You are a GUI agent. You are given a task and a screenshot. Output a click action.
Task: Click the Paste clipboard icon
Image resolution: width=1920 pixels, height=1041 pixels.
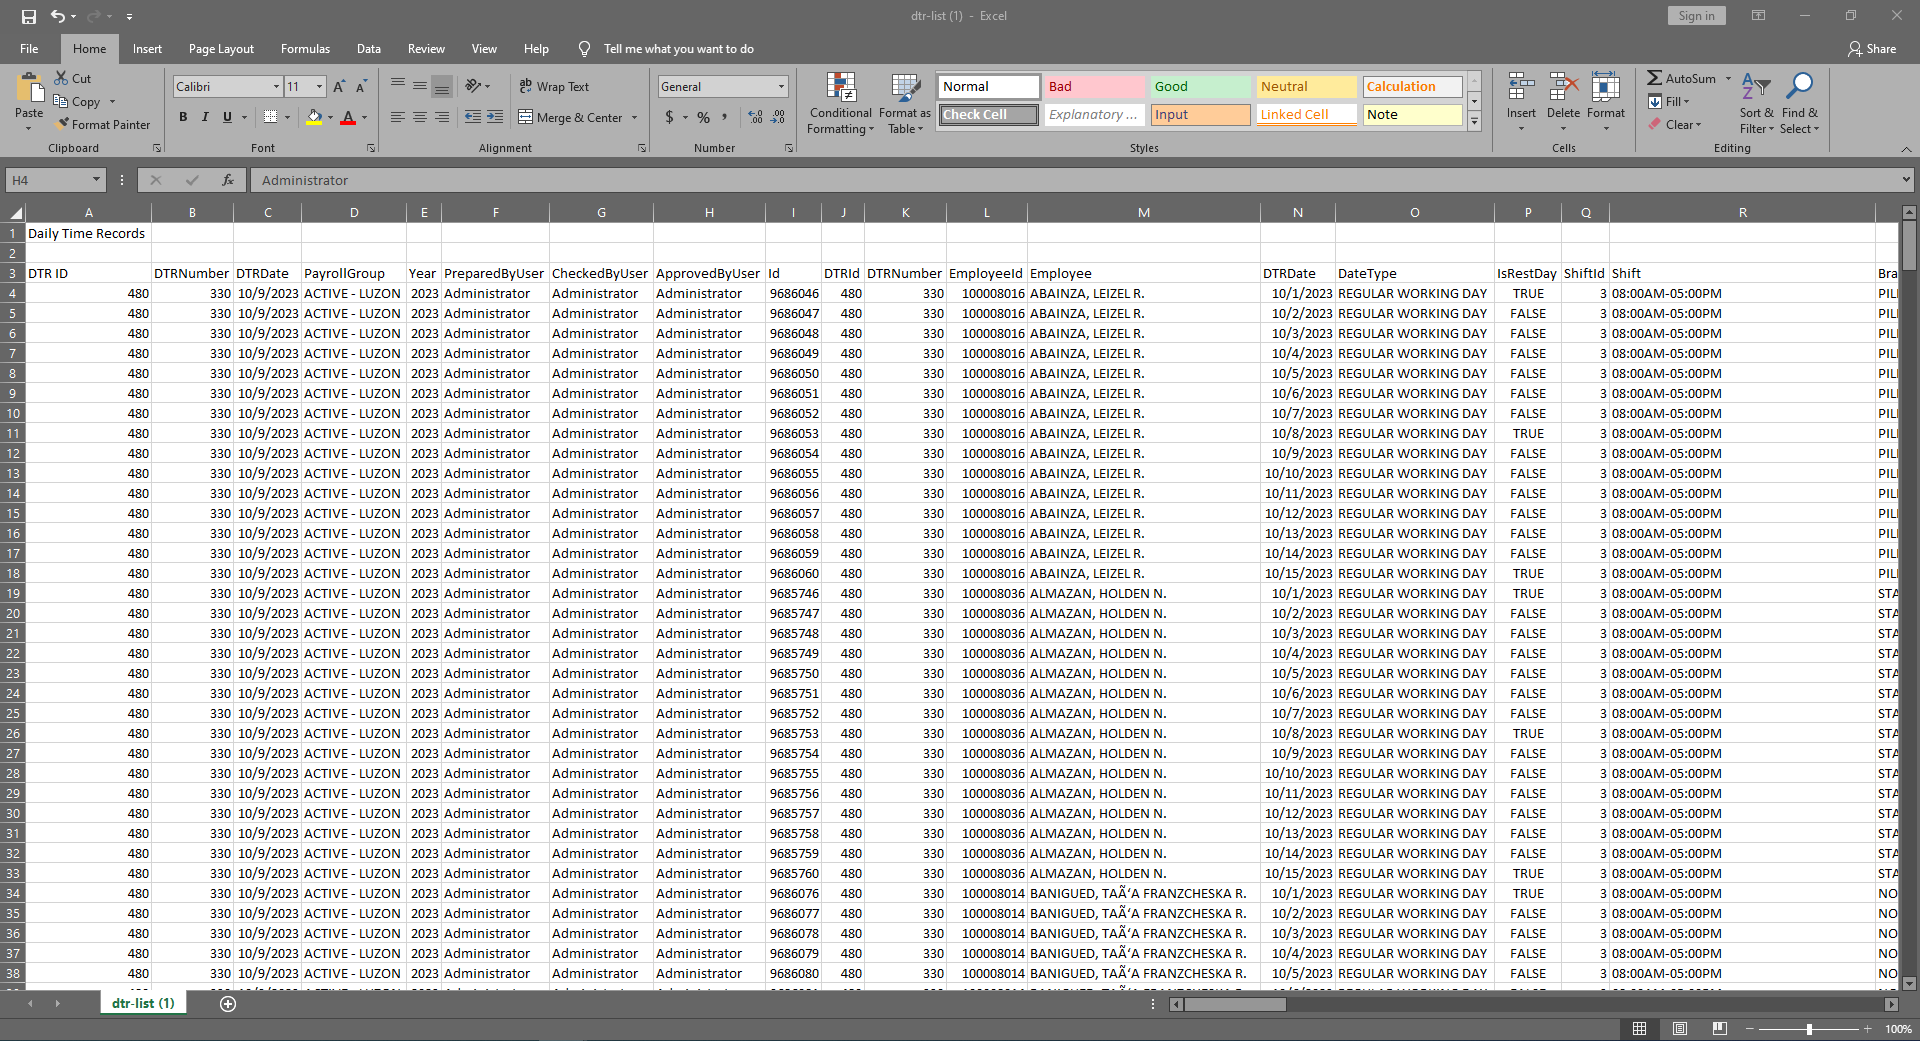click(x=29, y=89)
